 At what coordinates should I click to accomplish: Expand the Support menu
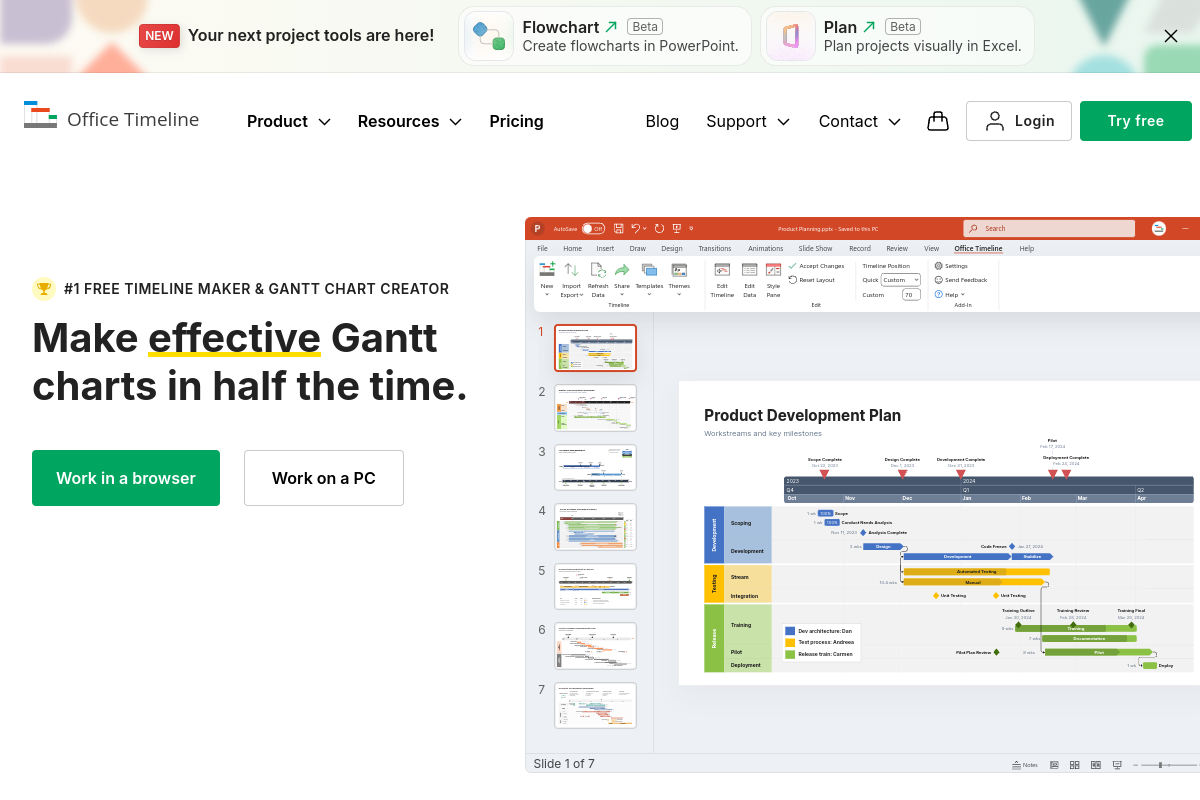(748, 121)
